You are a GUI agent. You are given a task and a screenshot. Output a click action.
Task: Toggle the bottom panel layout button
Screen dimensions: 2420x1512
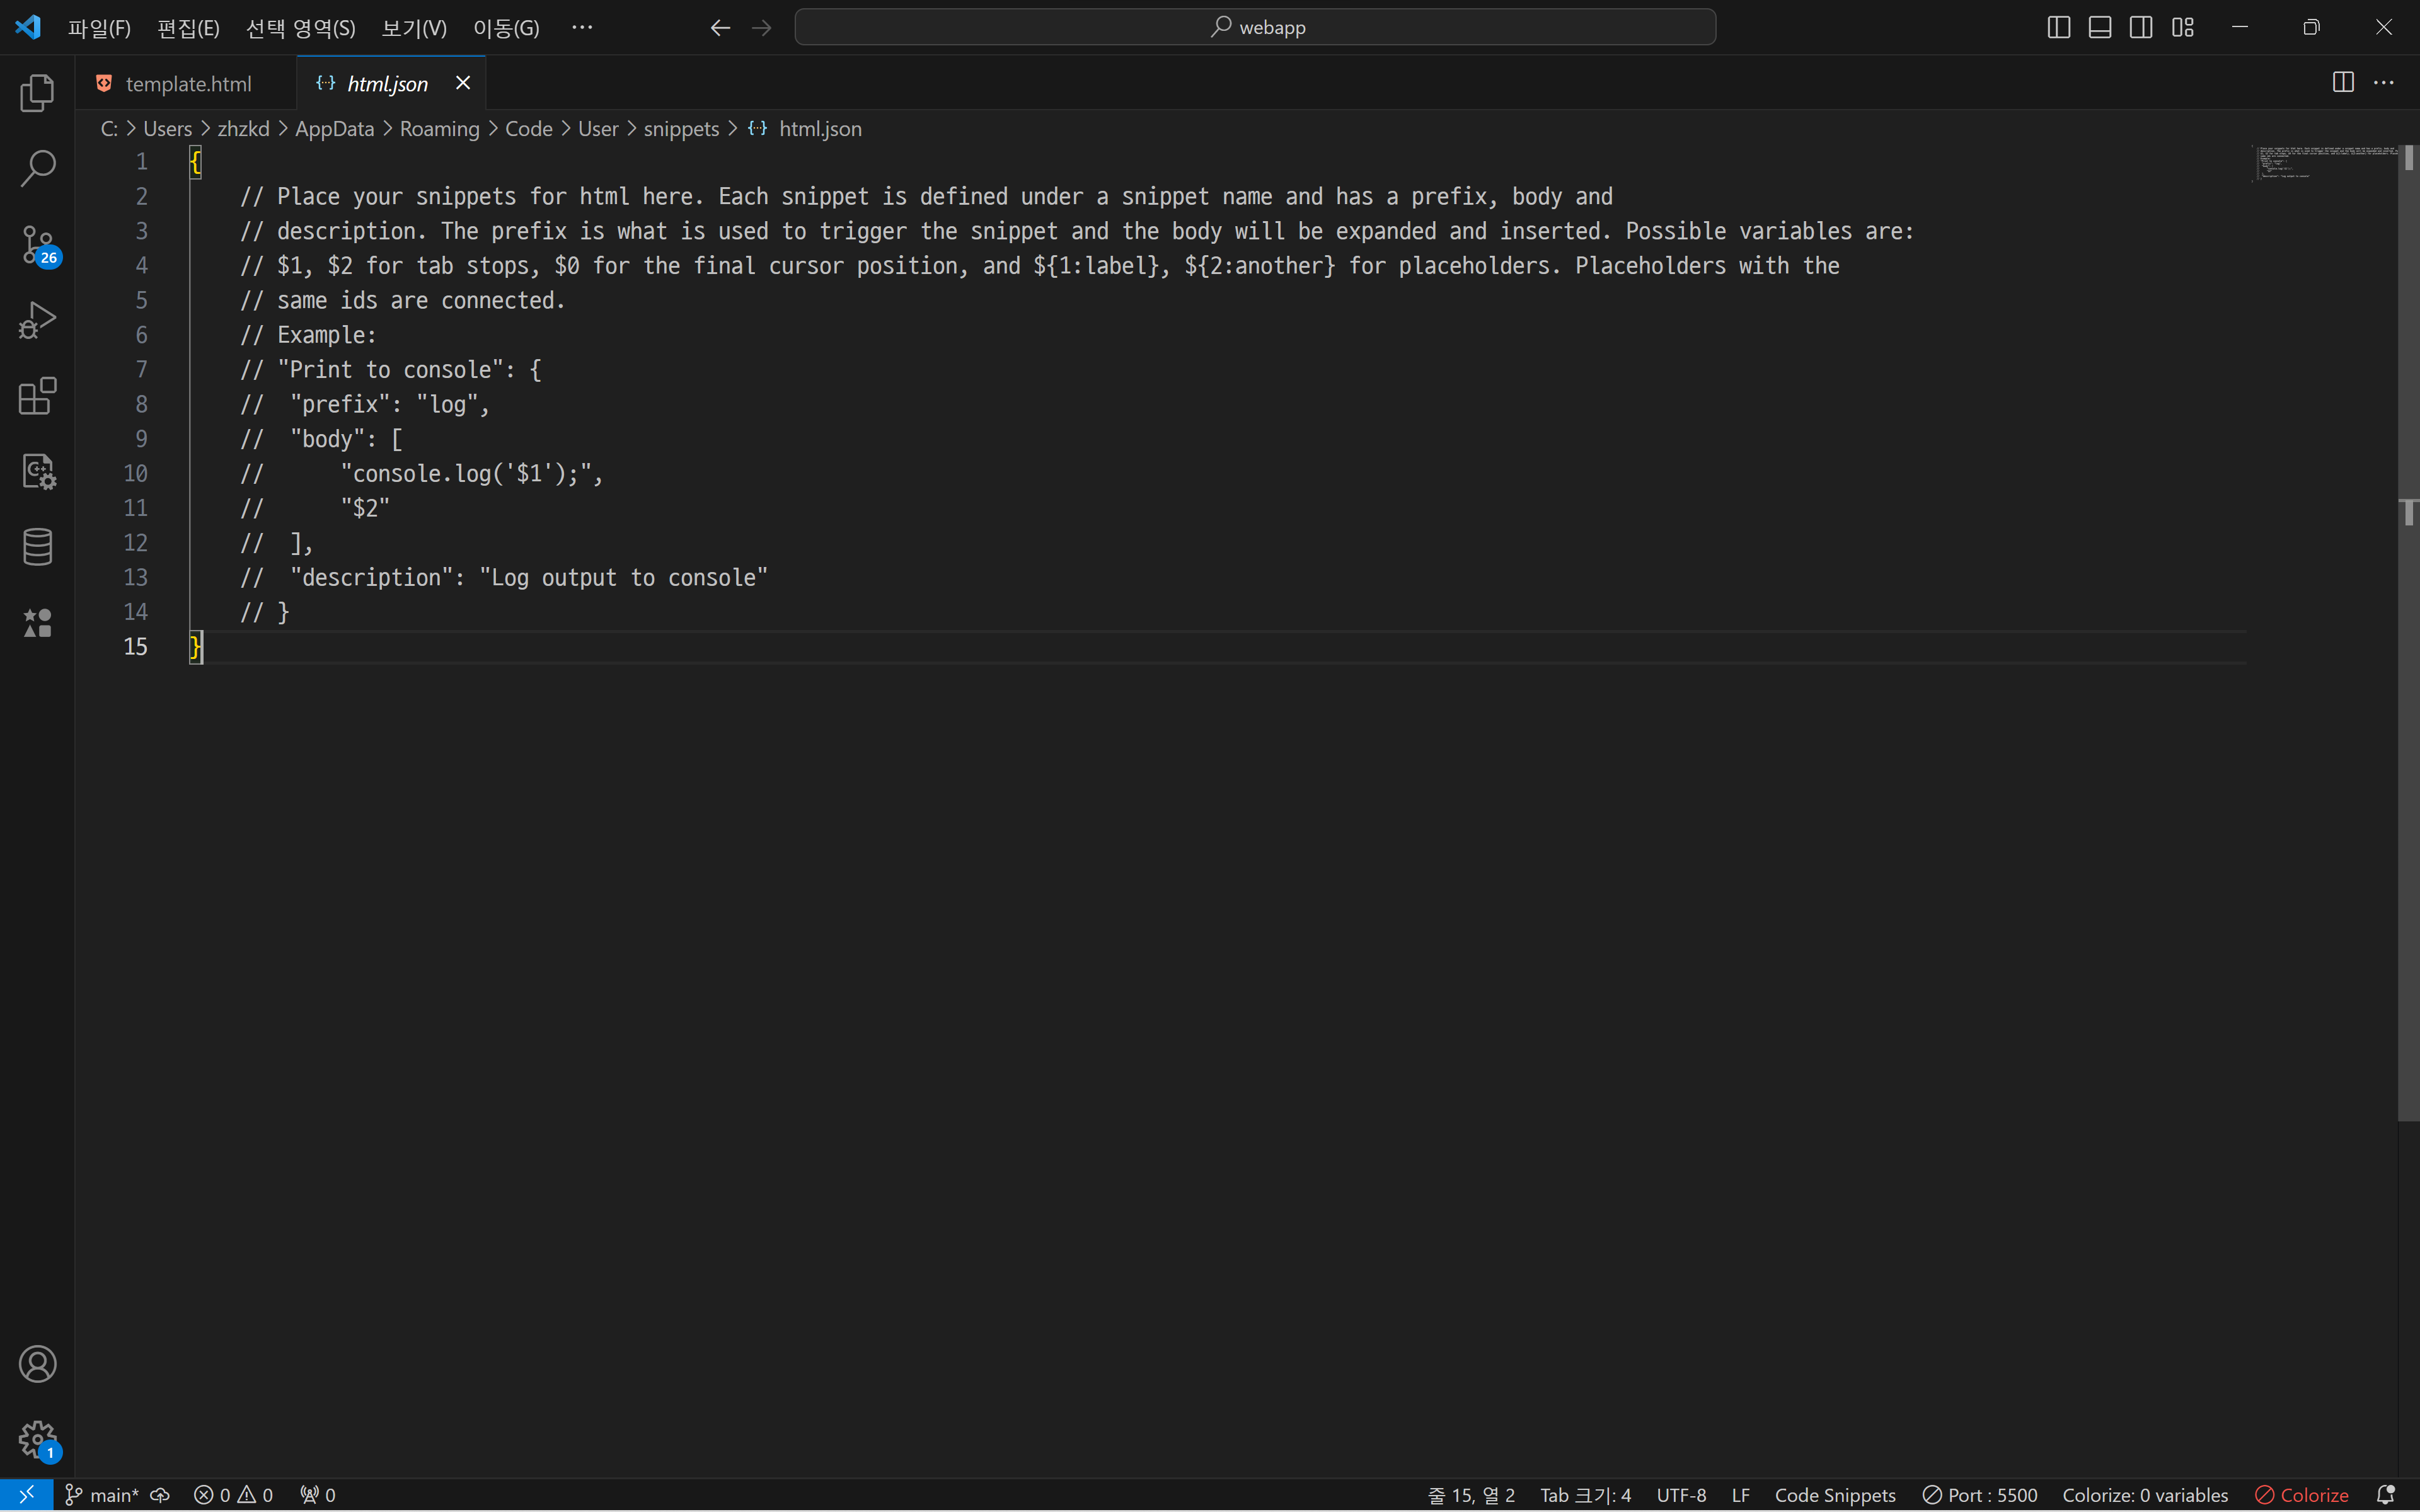tap(2100, 27)
